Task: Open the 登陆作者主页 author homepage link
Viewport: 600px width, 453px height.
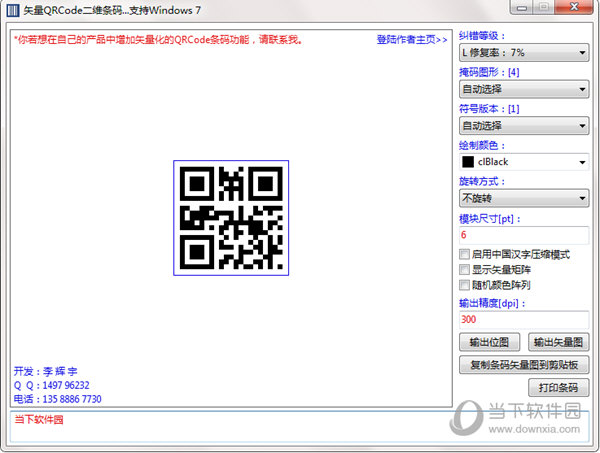Action: (x=412, y=39)
